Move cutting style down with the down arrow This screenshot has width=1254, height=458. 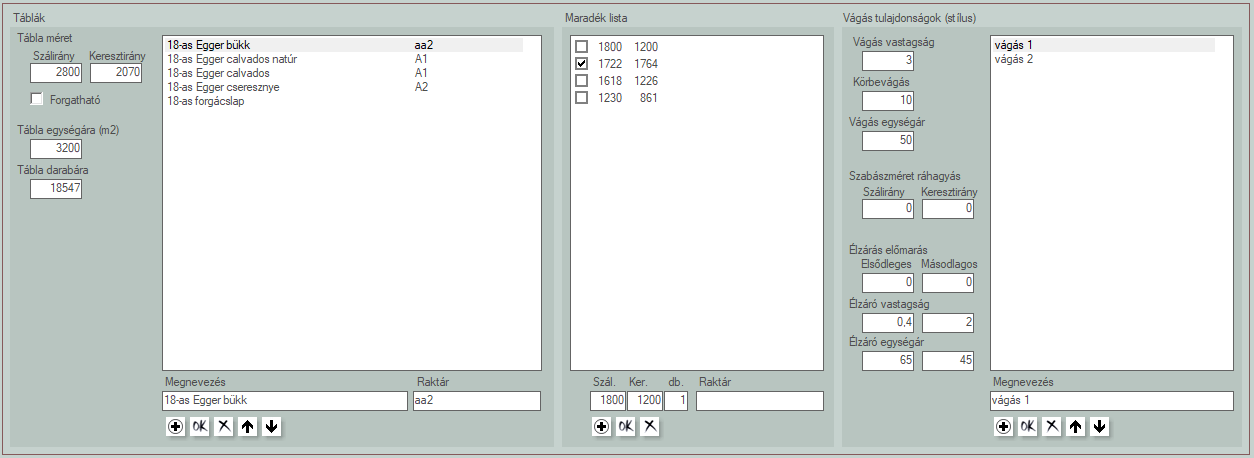coord(1100,426)
